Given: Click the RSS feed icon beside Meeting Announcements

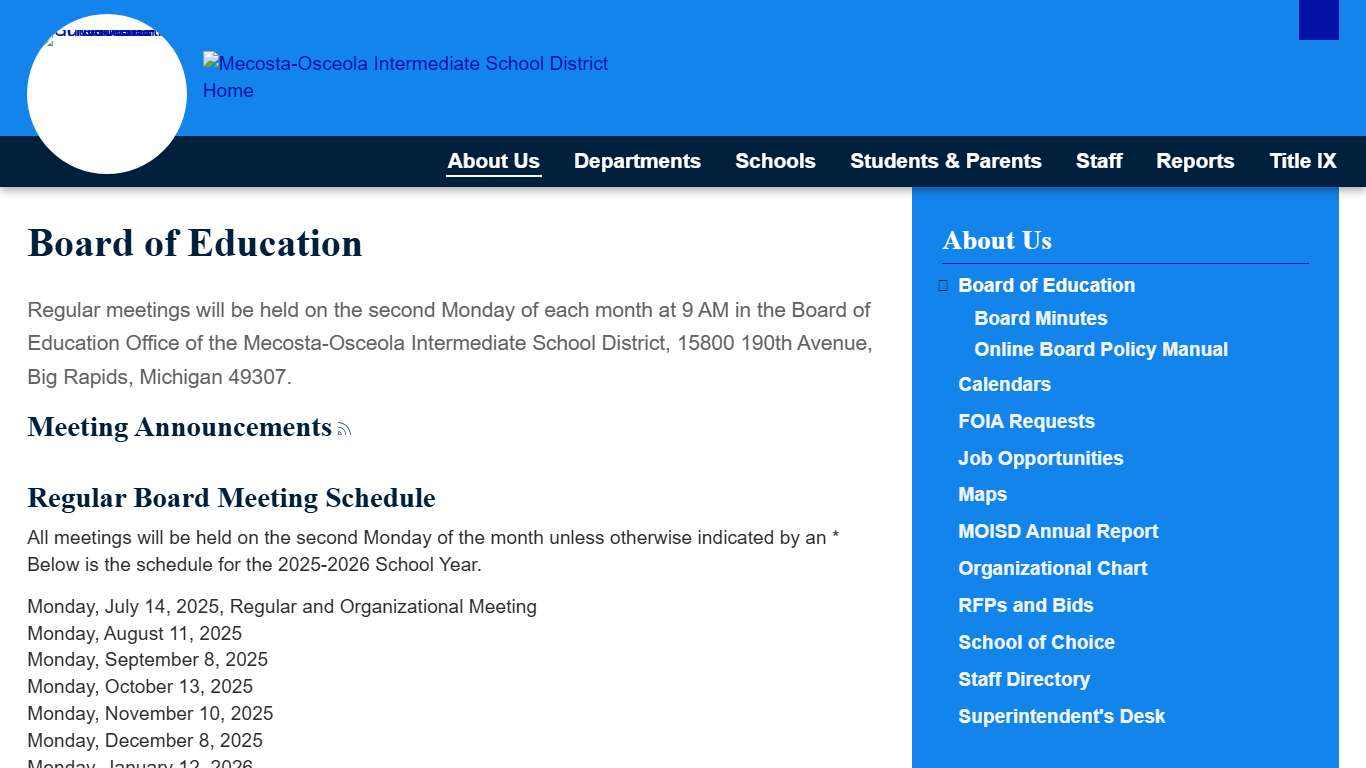Looking at the screenshot, I should click(x=344, y=427).
